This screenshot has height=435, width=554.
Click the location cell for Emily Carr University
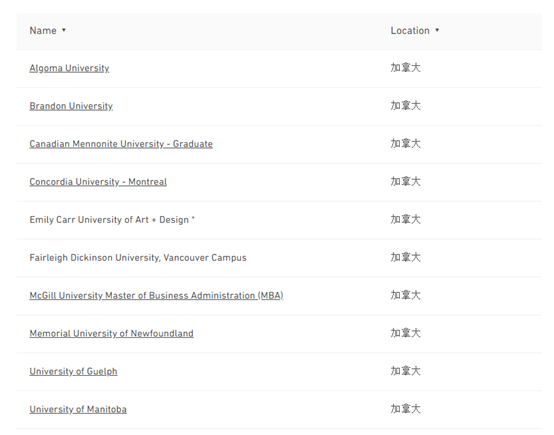[405, 219]
